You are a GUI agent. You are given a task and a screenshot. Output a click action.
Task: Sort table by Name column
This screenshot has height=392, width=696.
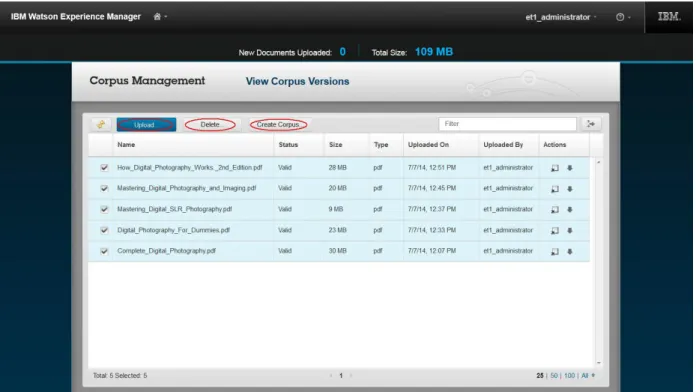click(x=126, y=145)
